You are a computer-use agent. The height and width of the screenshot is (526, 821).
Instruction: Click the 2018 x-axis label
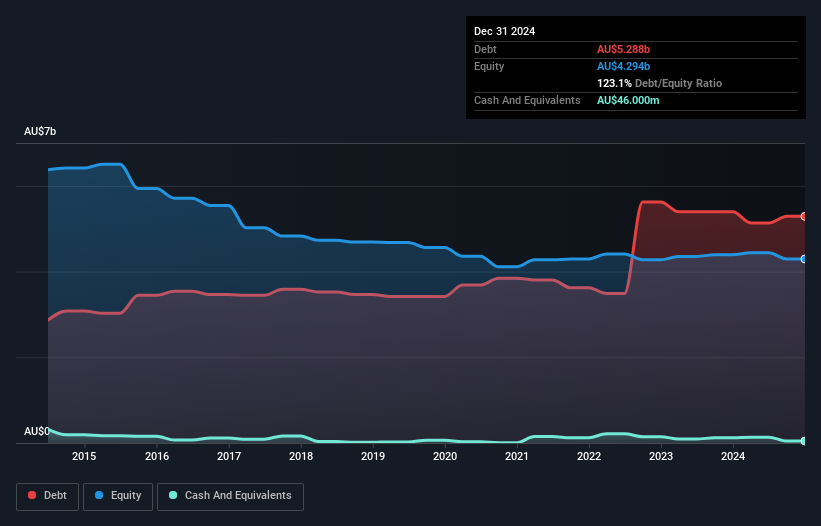(x=301, y=456)
